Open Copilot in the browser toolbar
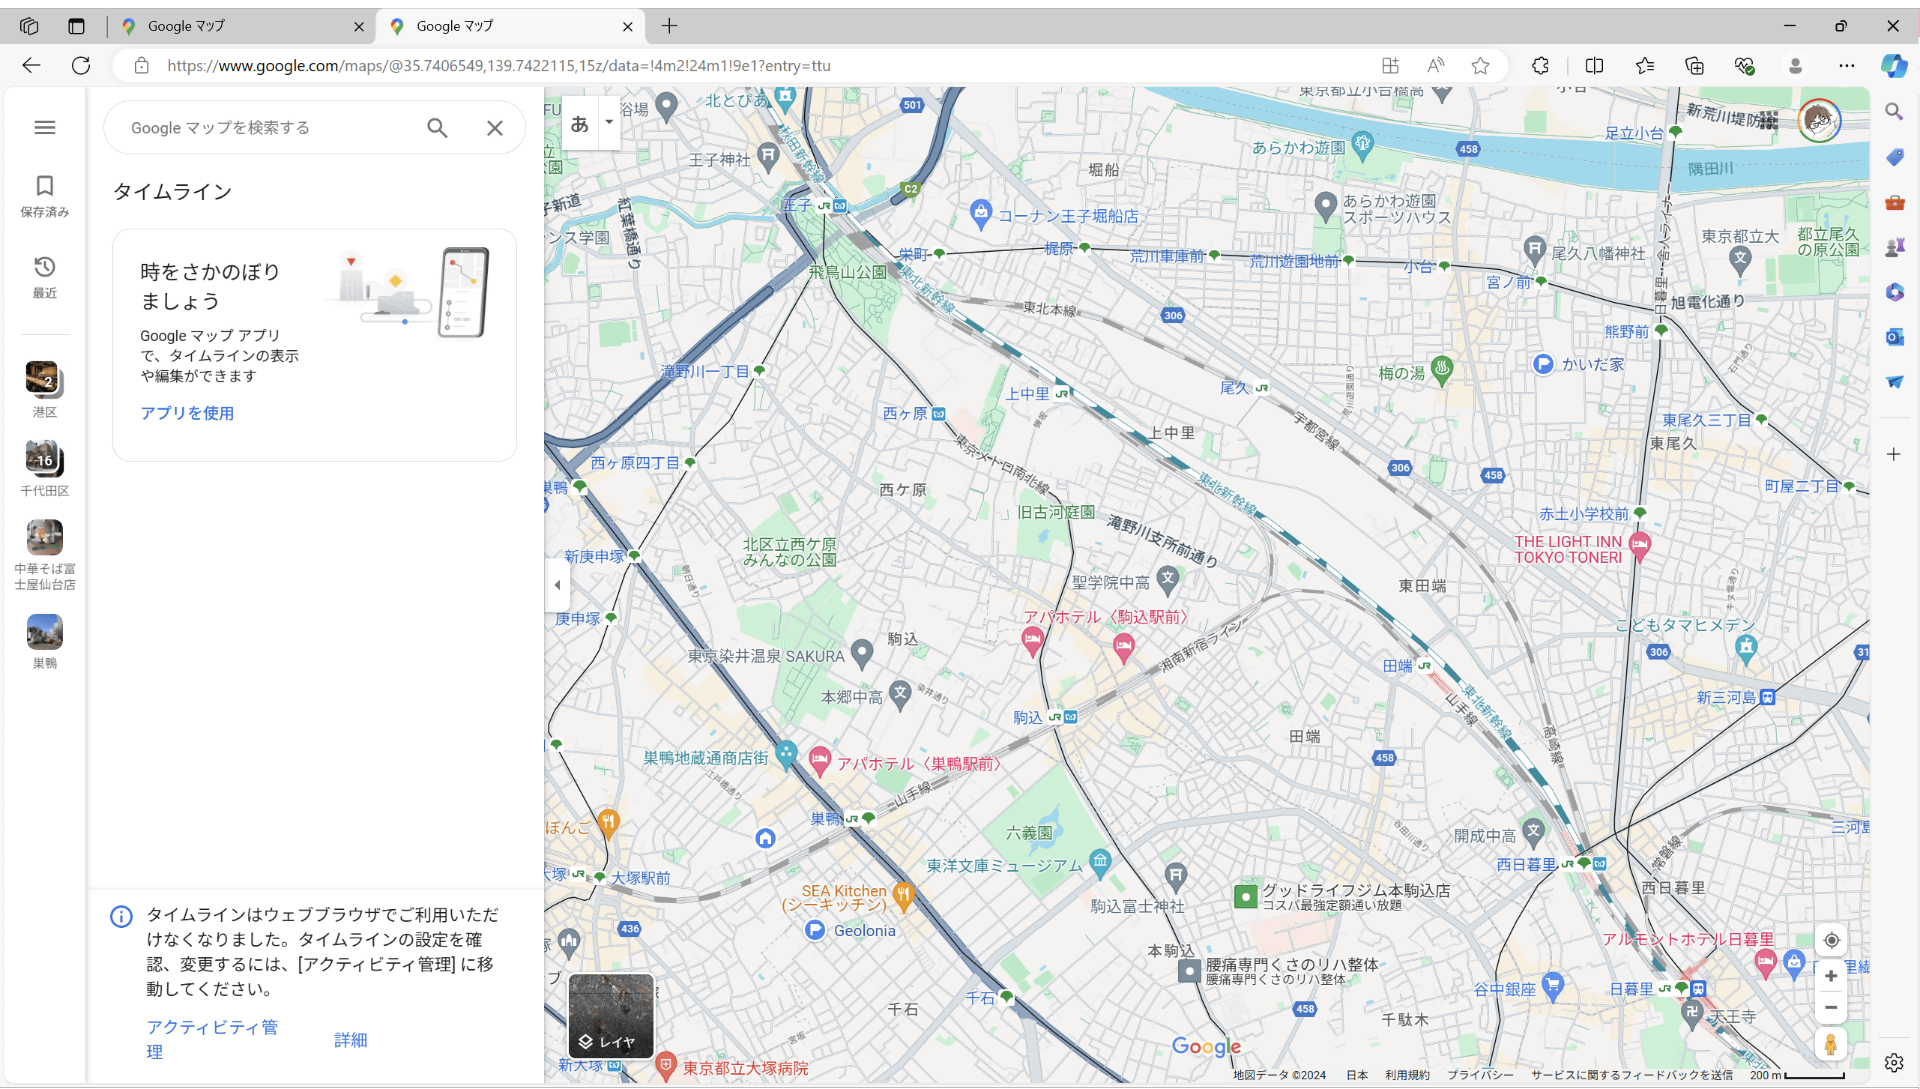The image size is (1920, 1089). coord(1895,66)
